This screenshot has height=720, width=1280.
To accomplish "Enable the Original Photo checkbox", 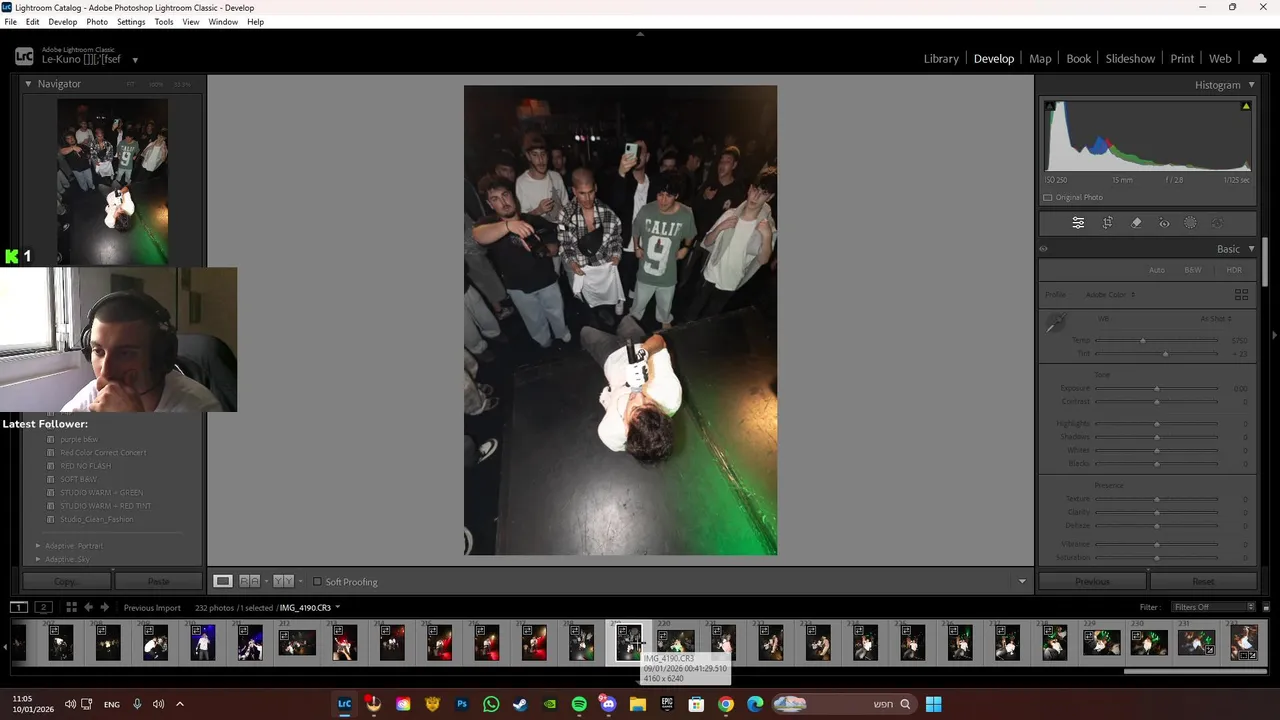I will (1048, 197).
